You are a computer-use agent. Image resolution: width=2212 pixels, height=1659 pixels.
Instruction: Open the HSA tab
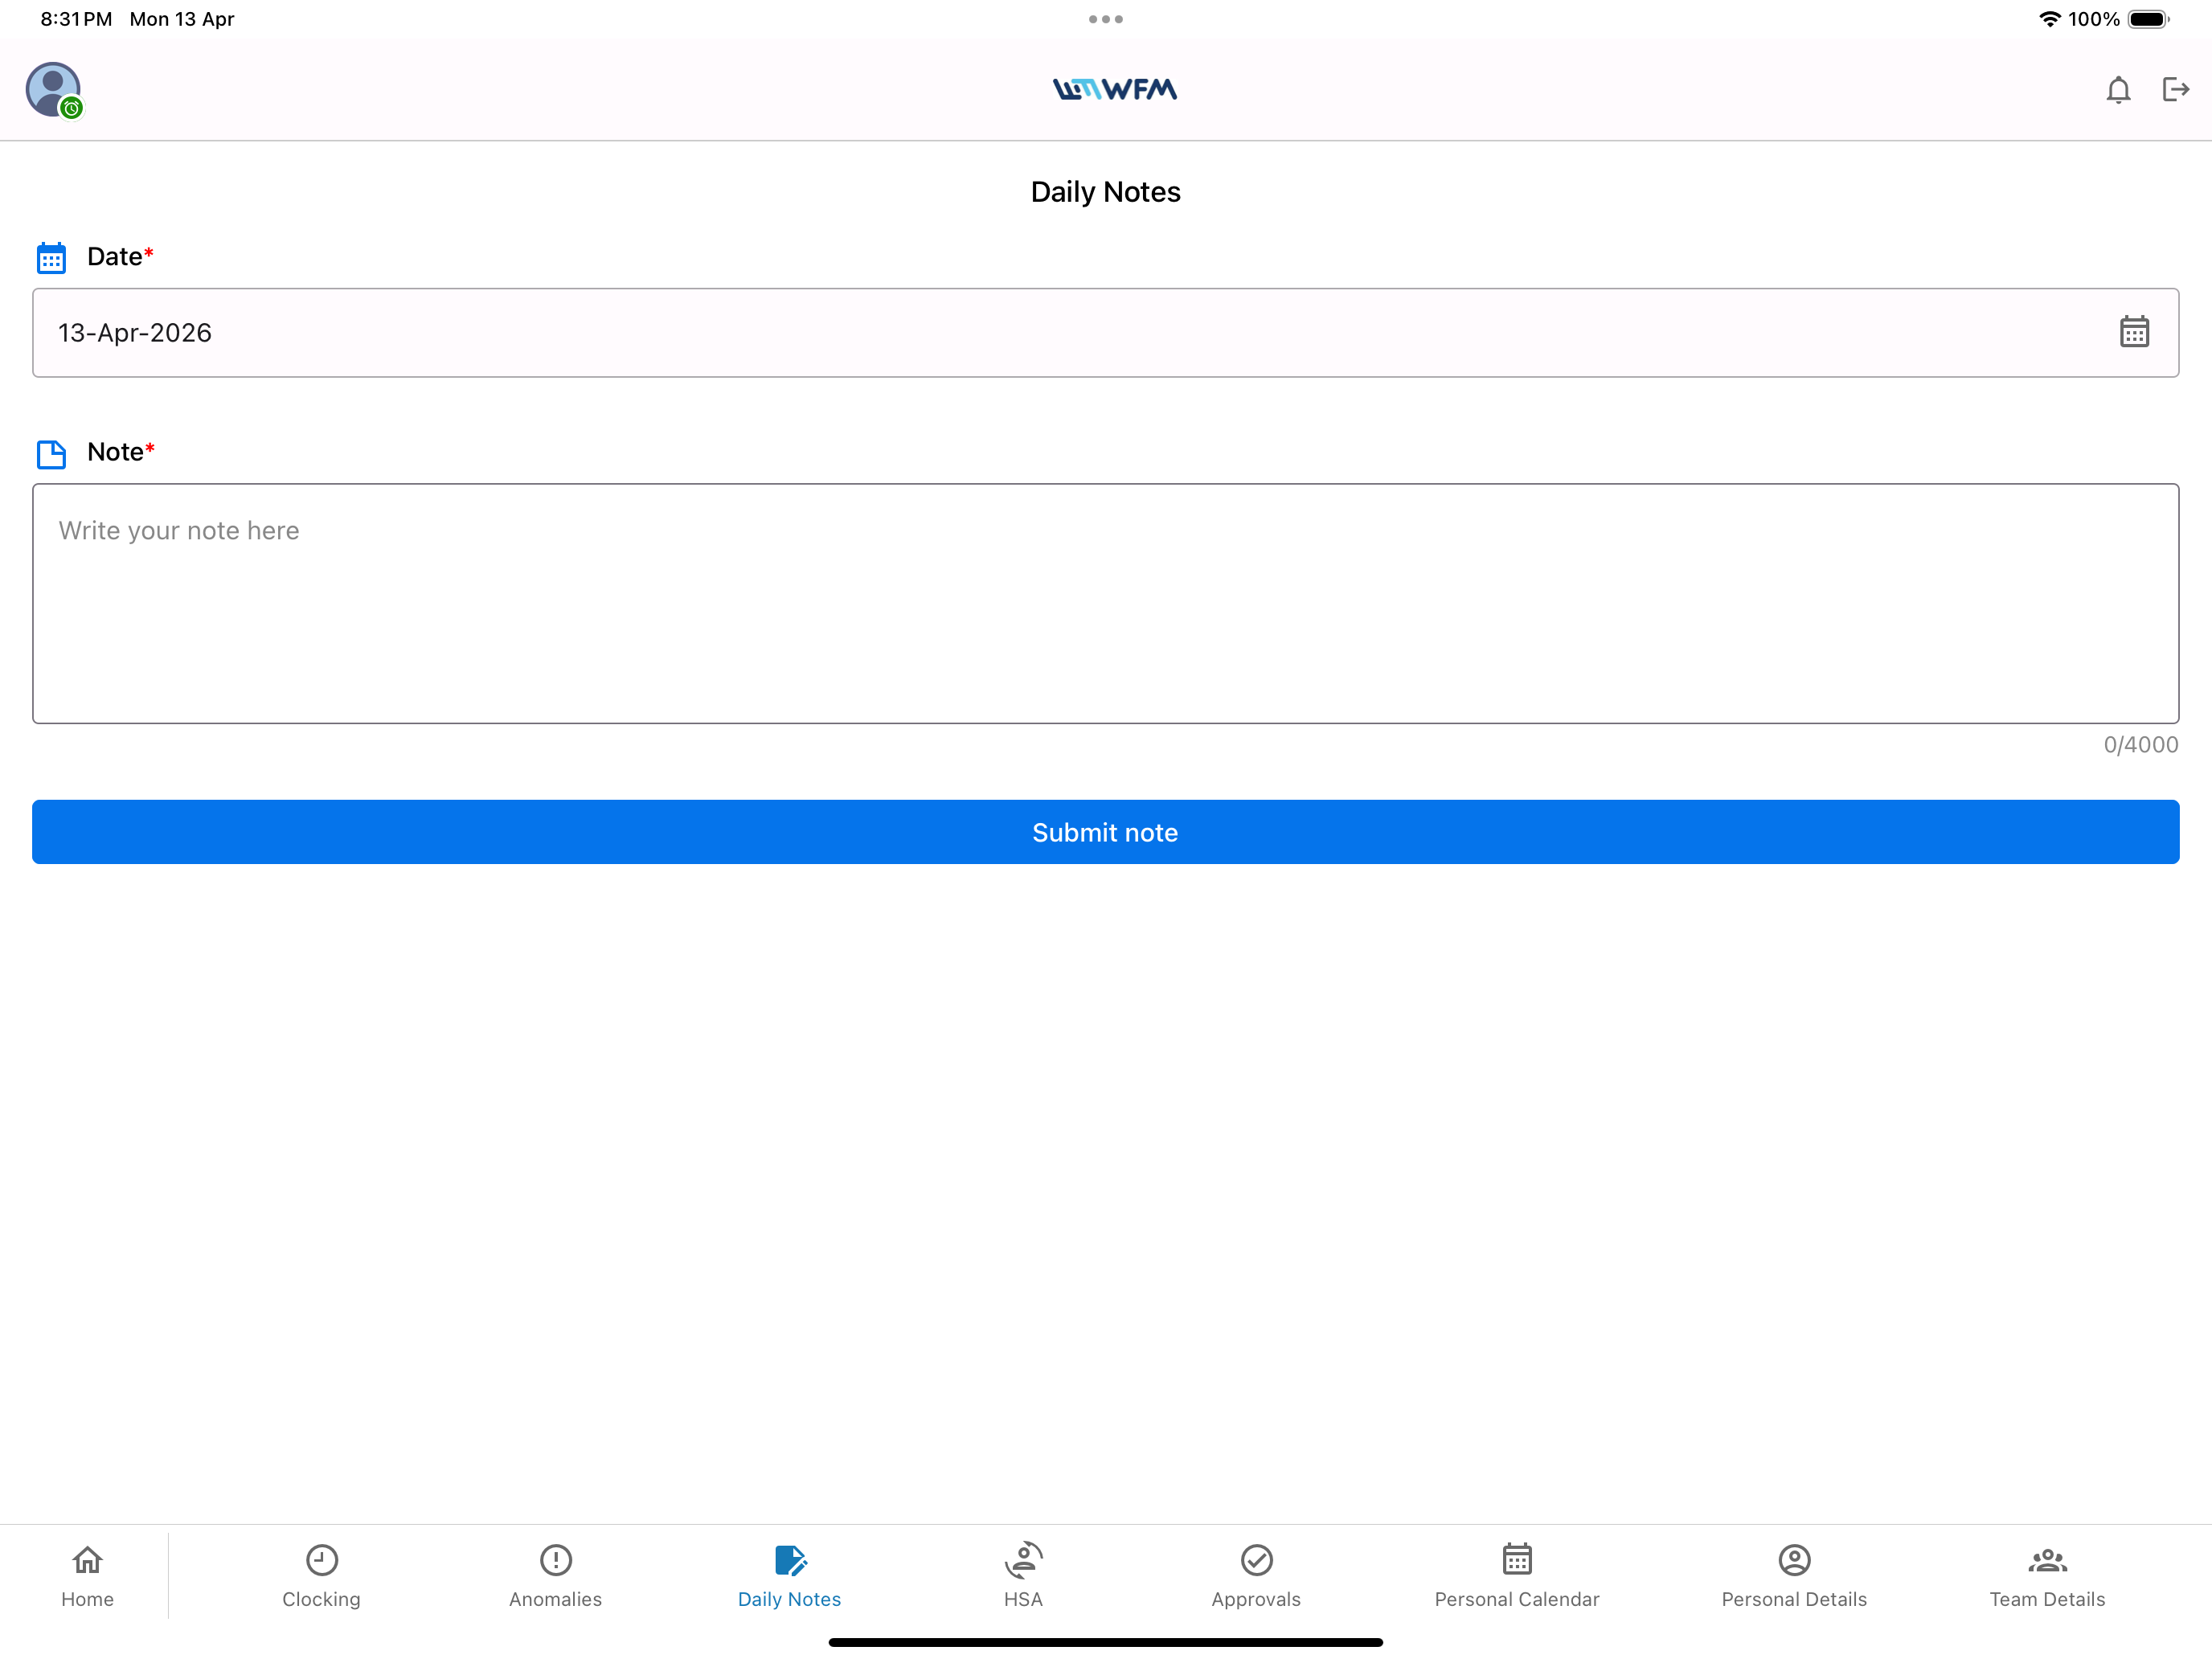point(1023,1576)
